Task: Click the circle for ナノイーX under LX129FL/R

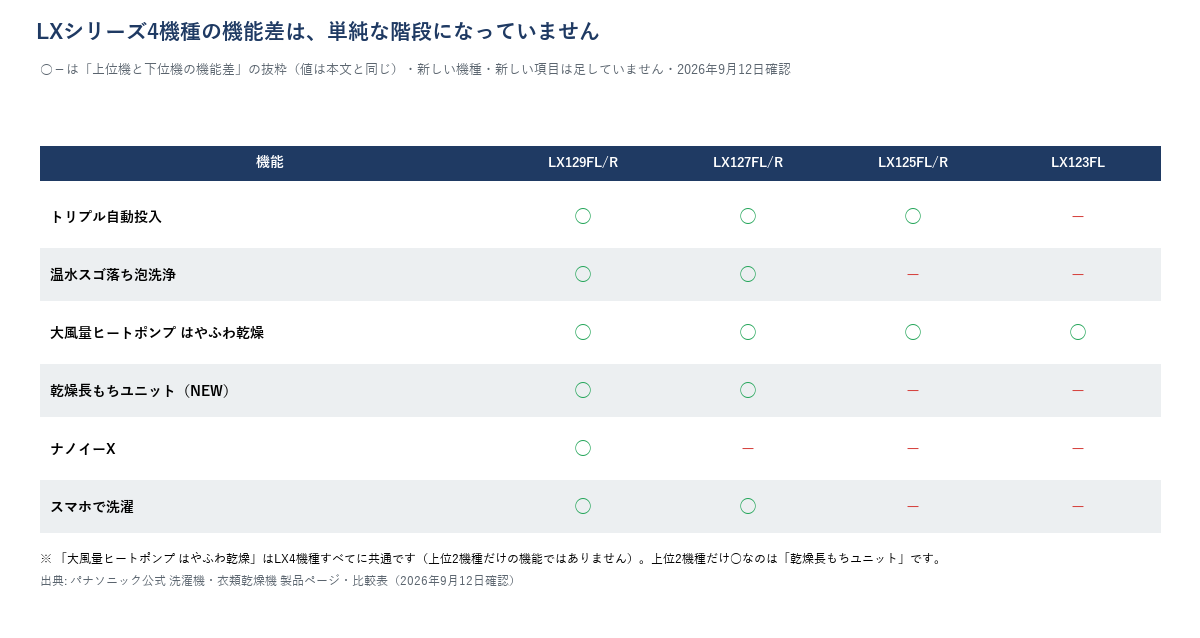Action: 583,448
